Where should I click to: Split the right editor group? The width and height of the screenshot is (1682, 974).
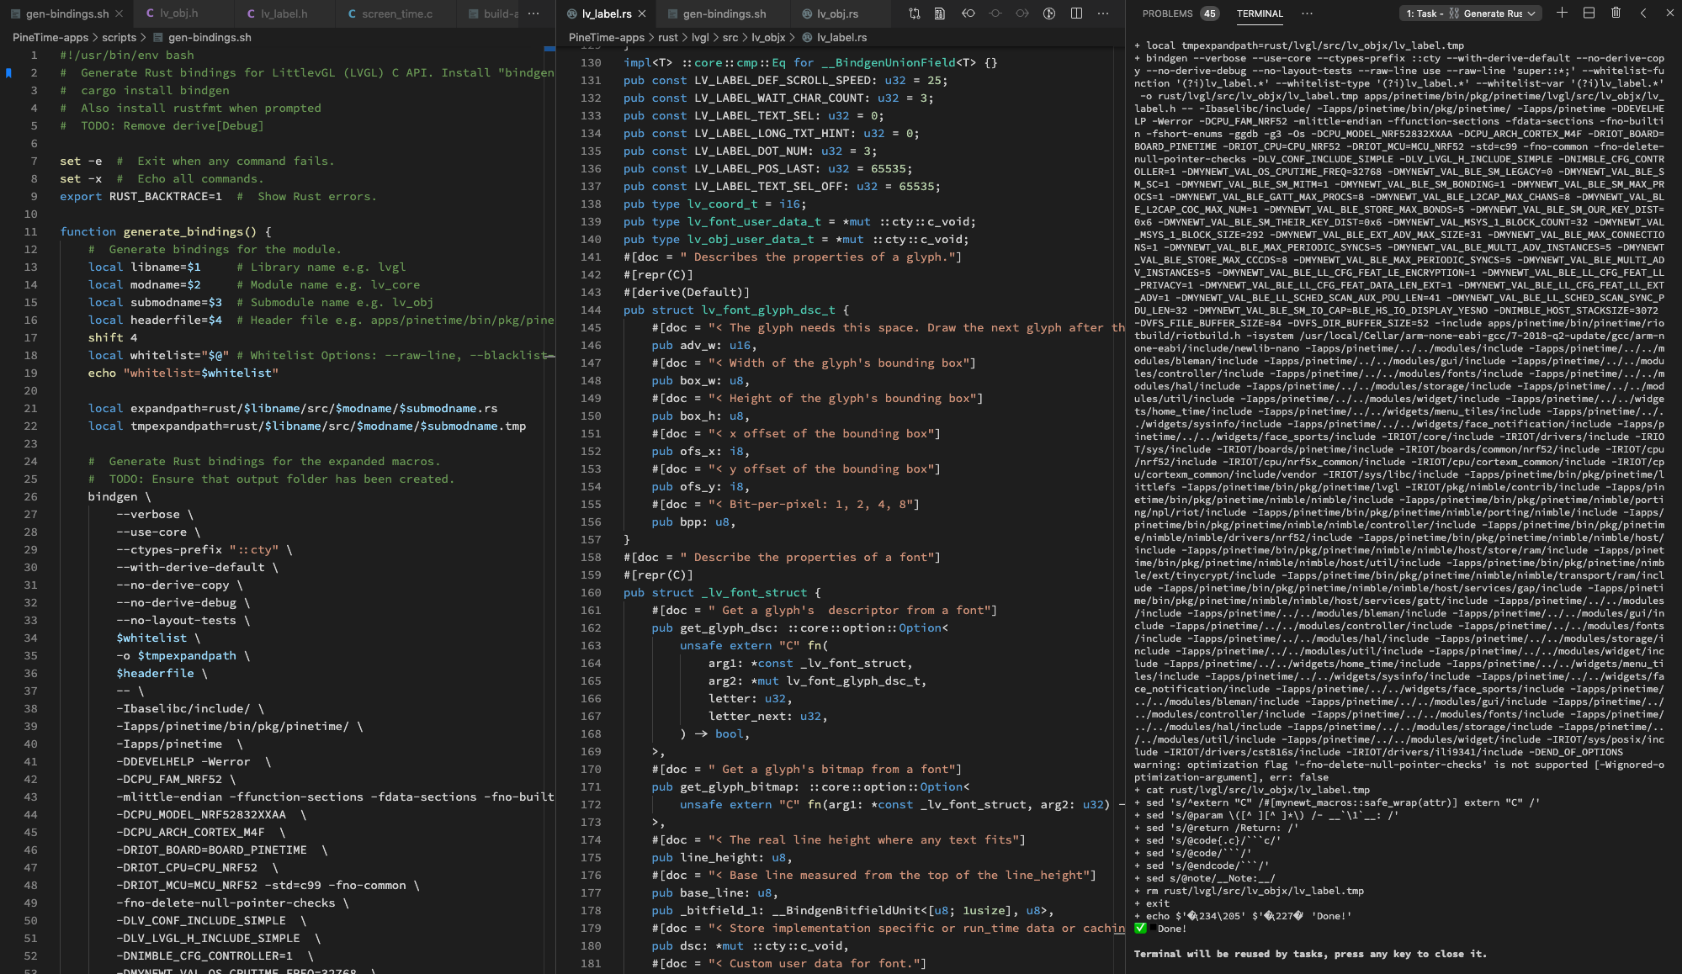[x=1076, y=14]
